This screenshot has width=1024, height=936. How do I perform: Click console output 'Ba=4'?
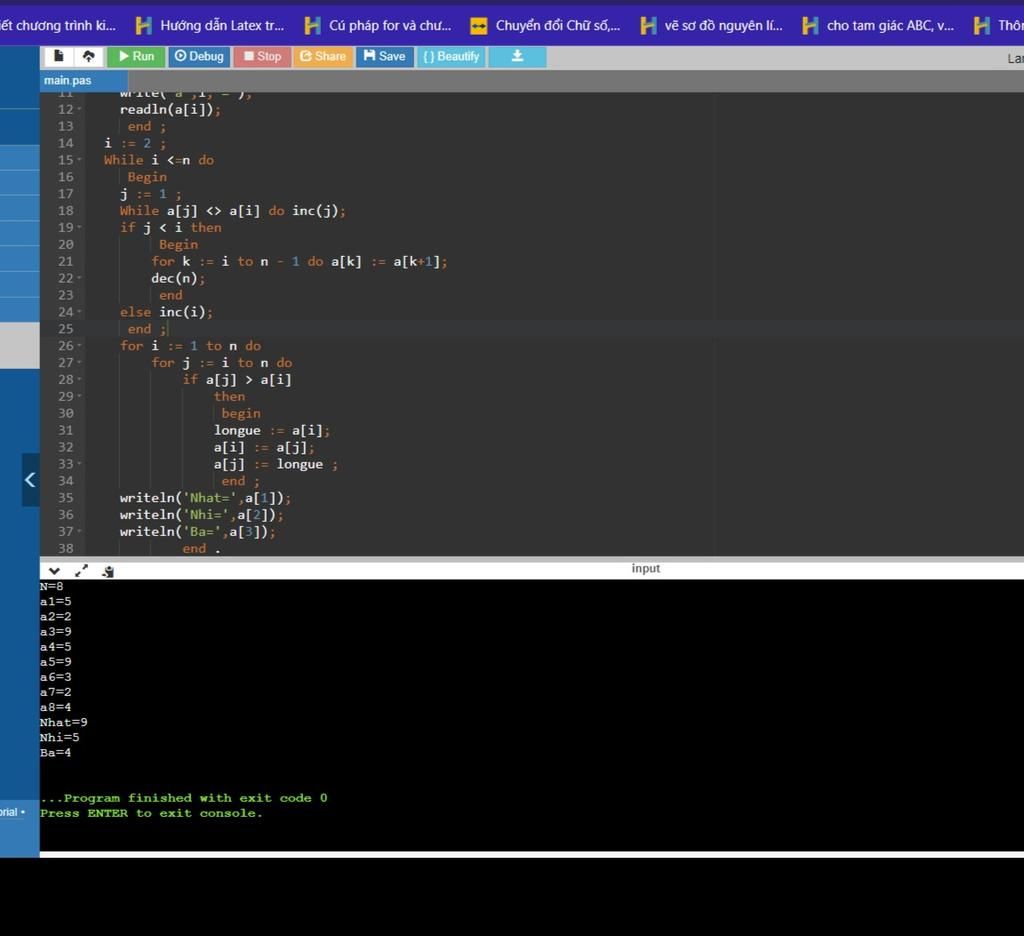pos(56,752)
